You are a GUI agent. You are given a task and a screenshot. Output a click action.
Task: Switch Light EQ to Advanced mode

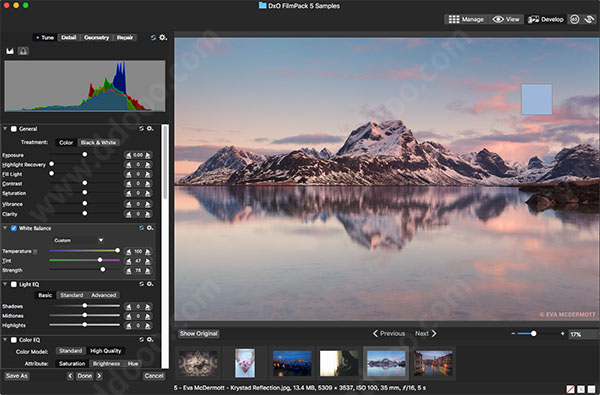103,295
